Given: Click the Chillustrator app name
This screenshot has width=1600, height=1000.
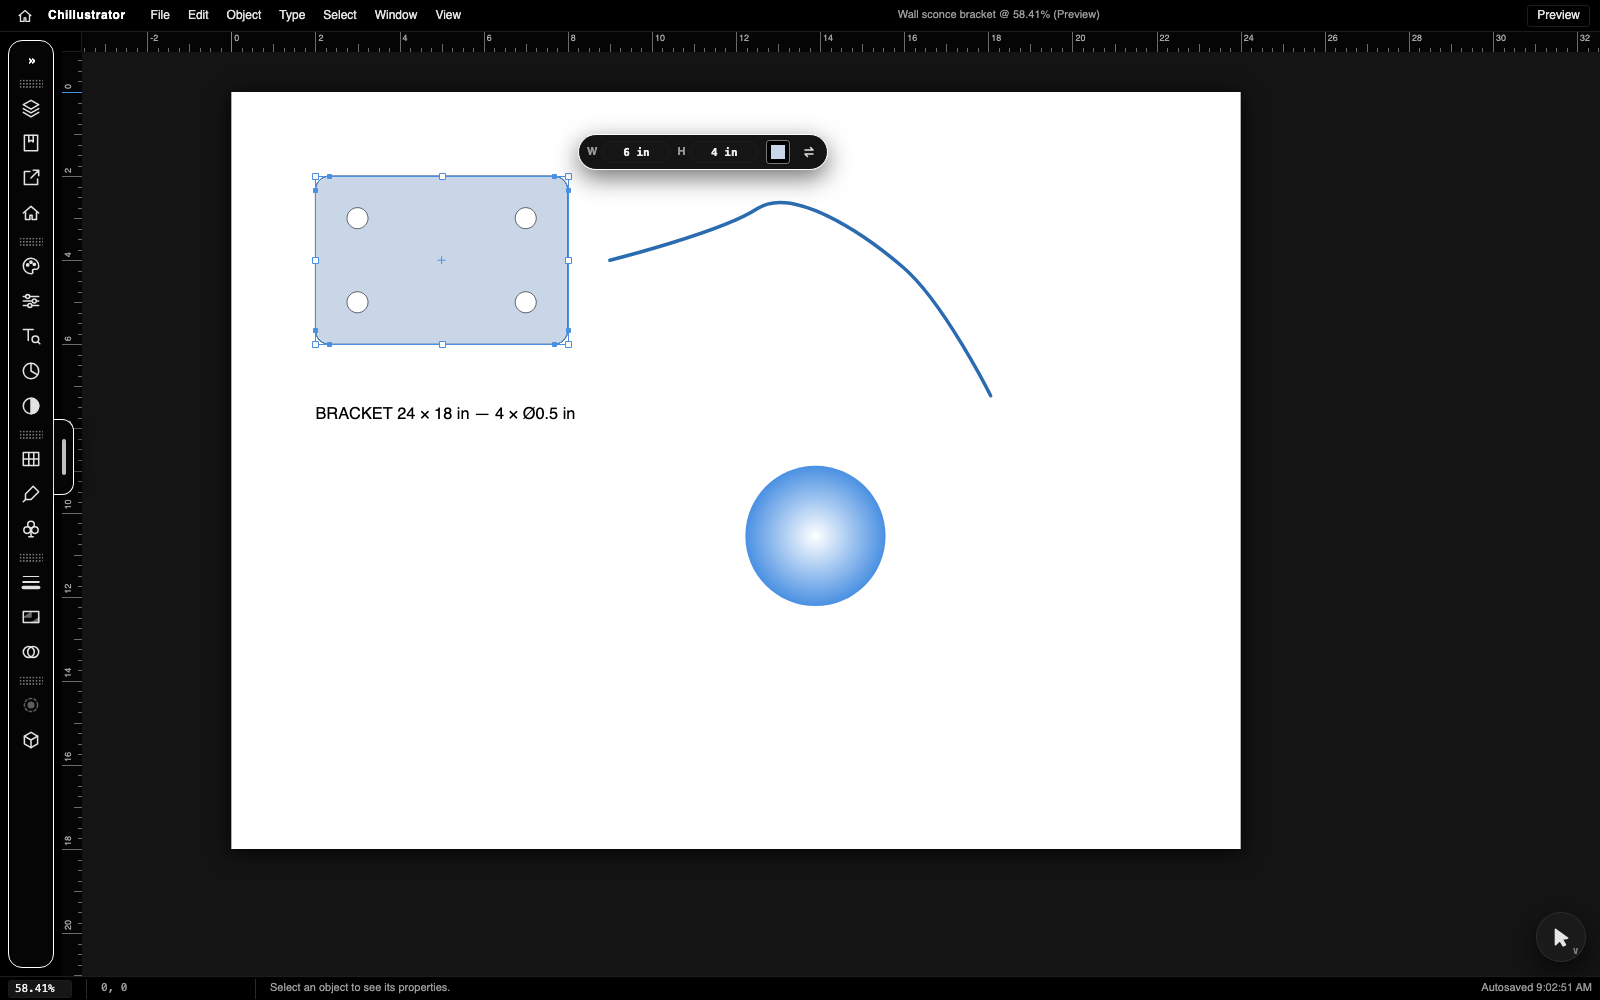Looking at the screenshot, I should [x=87, y=15].
